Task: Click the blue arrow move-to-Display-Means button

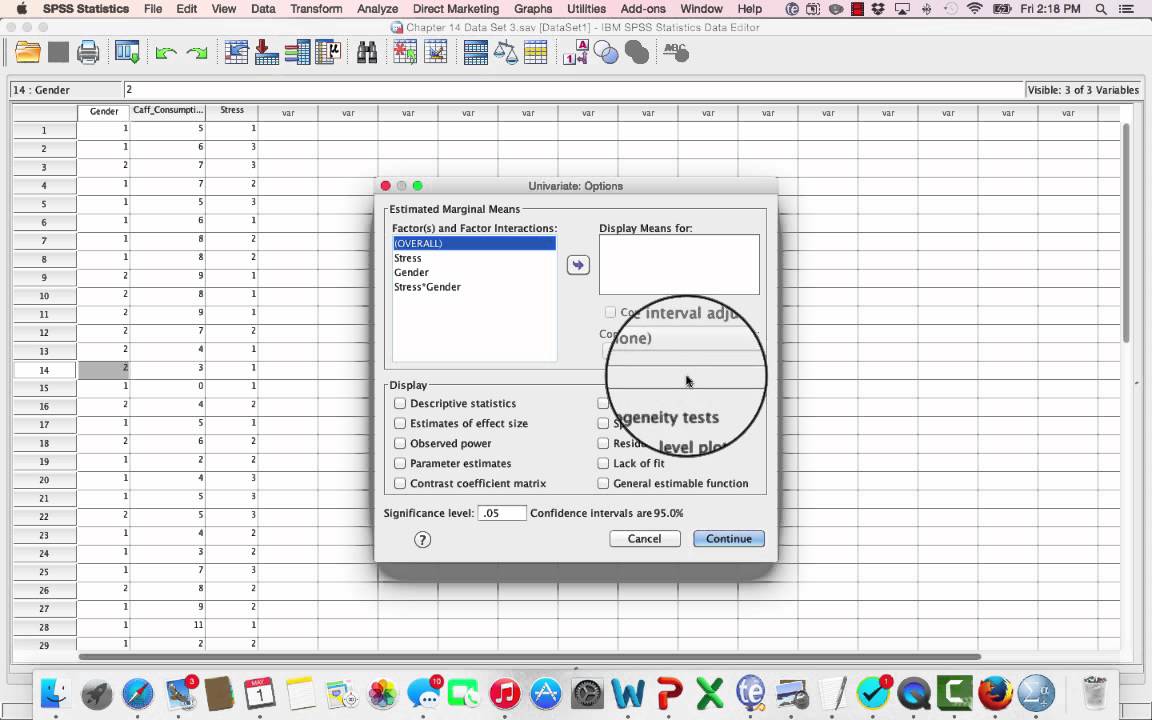Action: [x=578, y=265]
